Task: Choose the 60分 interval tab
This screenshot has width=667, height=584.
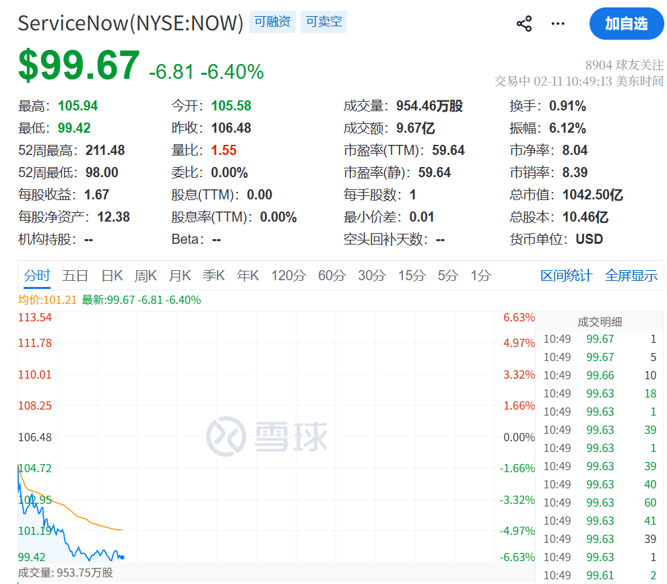Action: tap(332, 276)
